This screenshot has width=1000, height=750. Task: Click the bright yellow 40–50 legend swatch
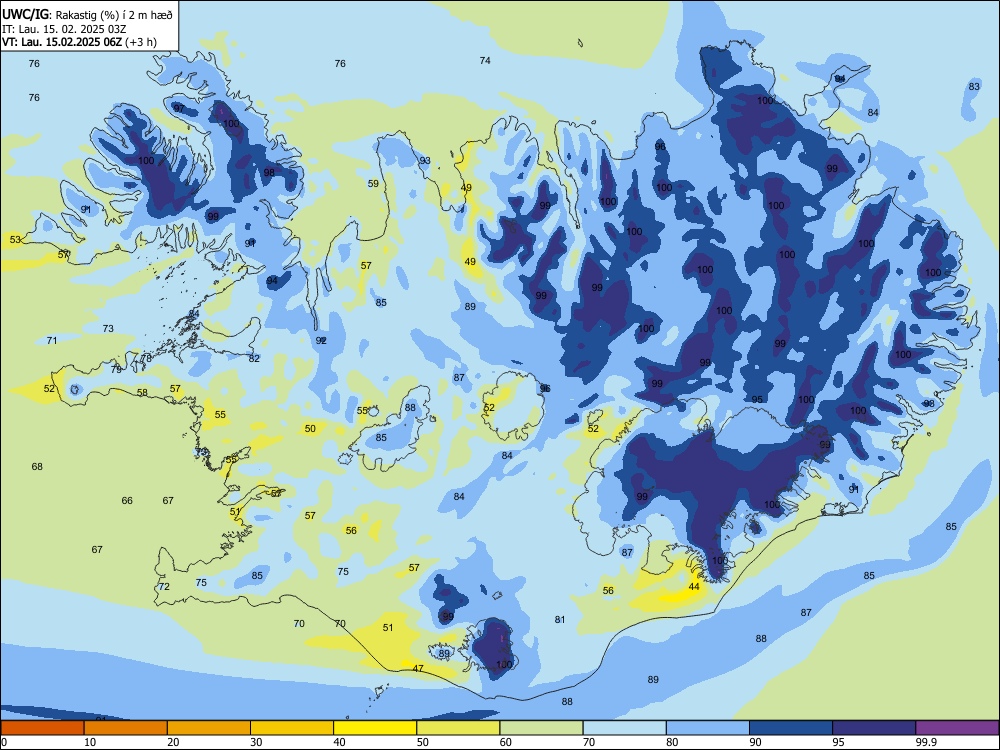point(375,728)
